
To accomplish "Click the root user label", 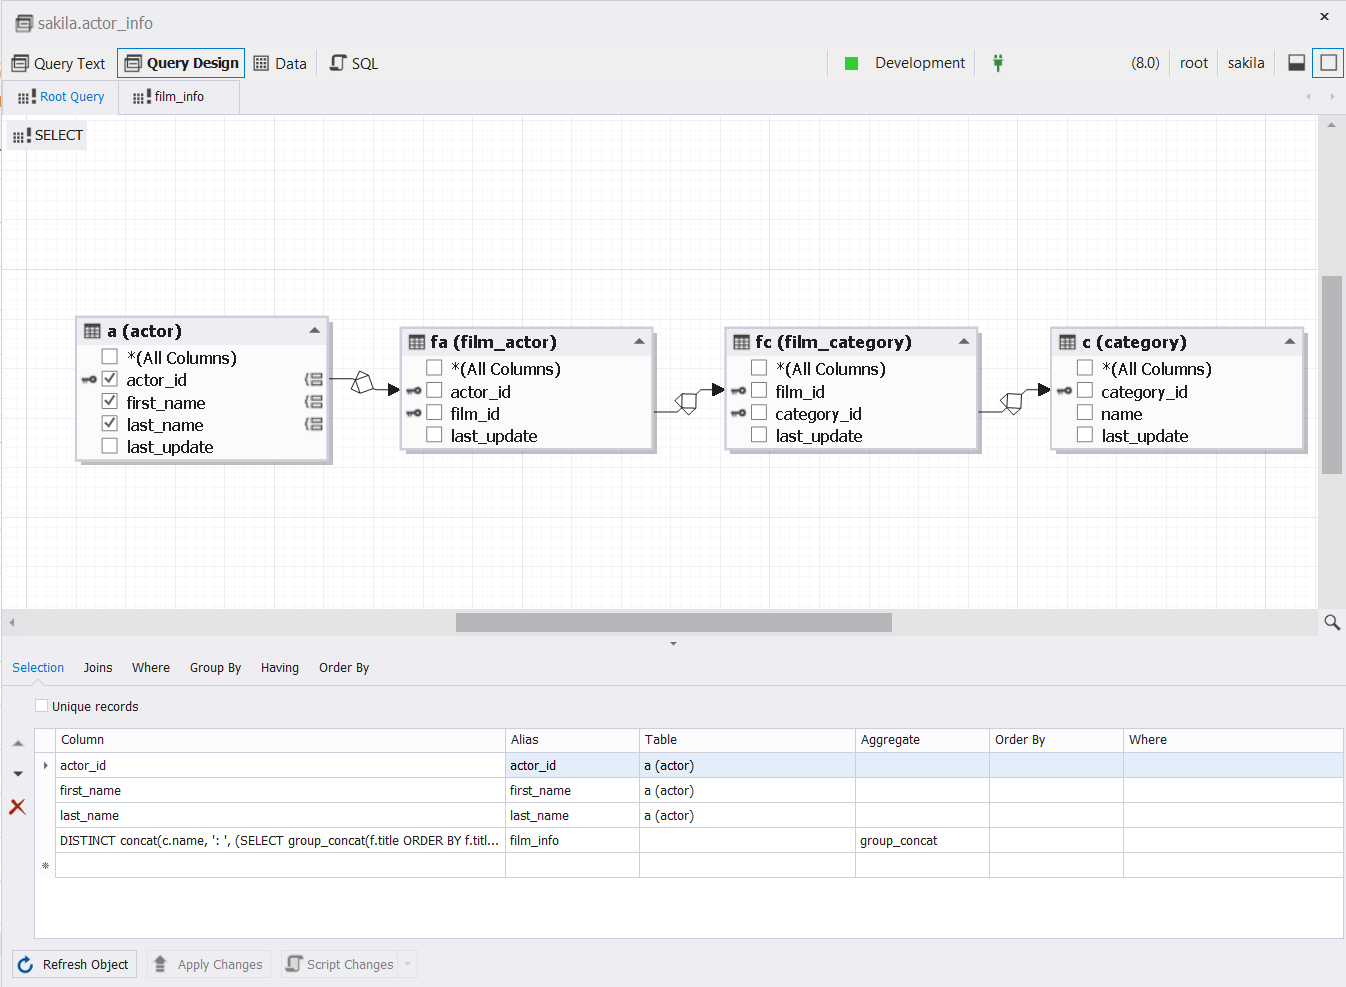I will [1193, 63].
